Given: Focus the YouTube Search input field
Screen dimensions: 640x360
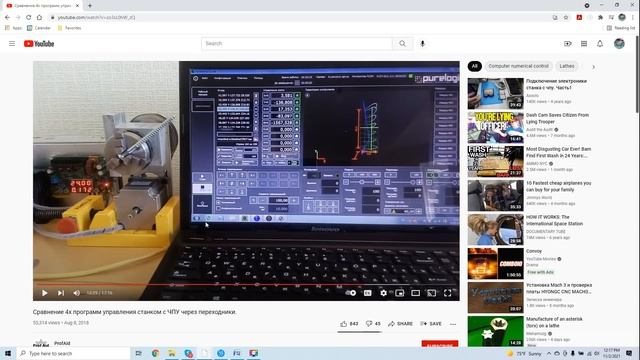Looking at the screenshot, I should click(x=297, y=44).
